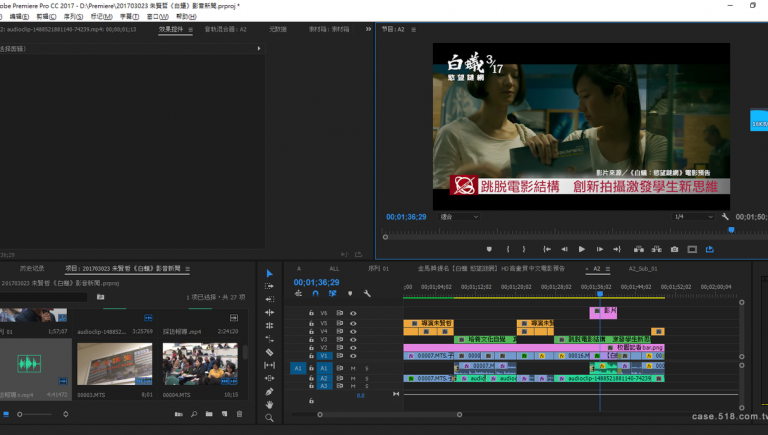Screen dimensions: 768x435
Task: Lock video track V2
Action: tap(311, 348)
